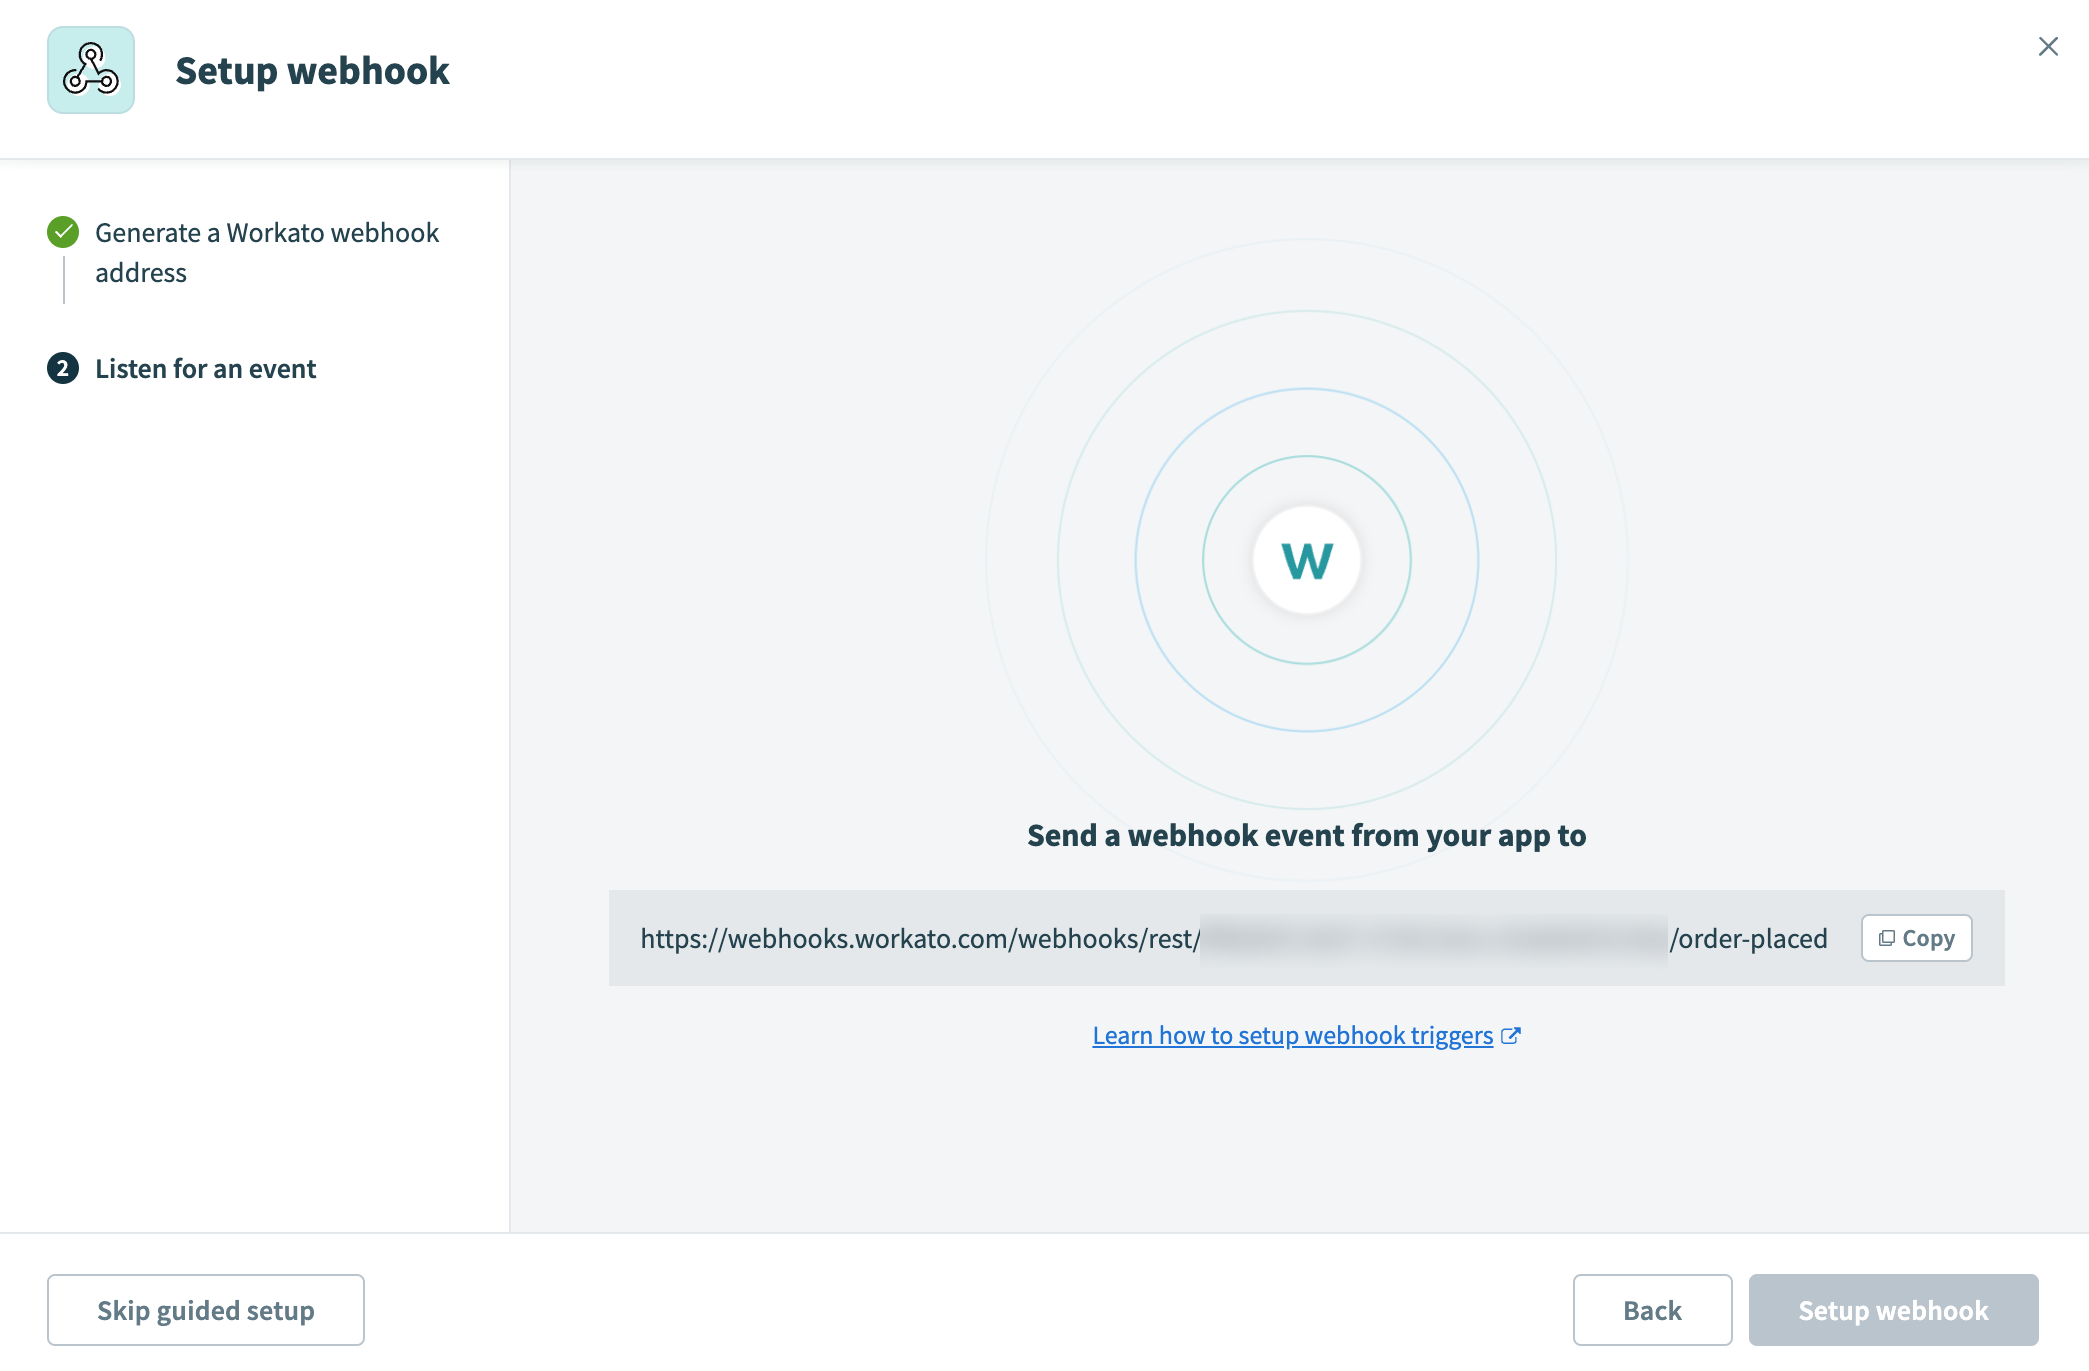2089x1371 pixels.
Task: Click the X close icon in the corner
Action: [2048, 46]
